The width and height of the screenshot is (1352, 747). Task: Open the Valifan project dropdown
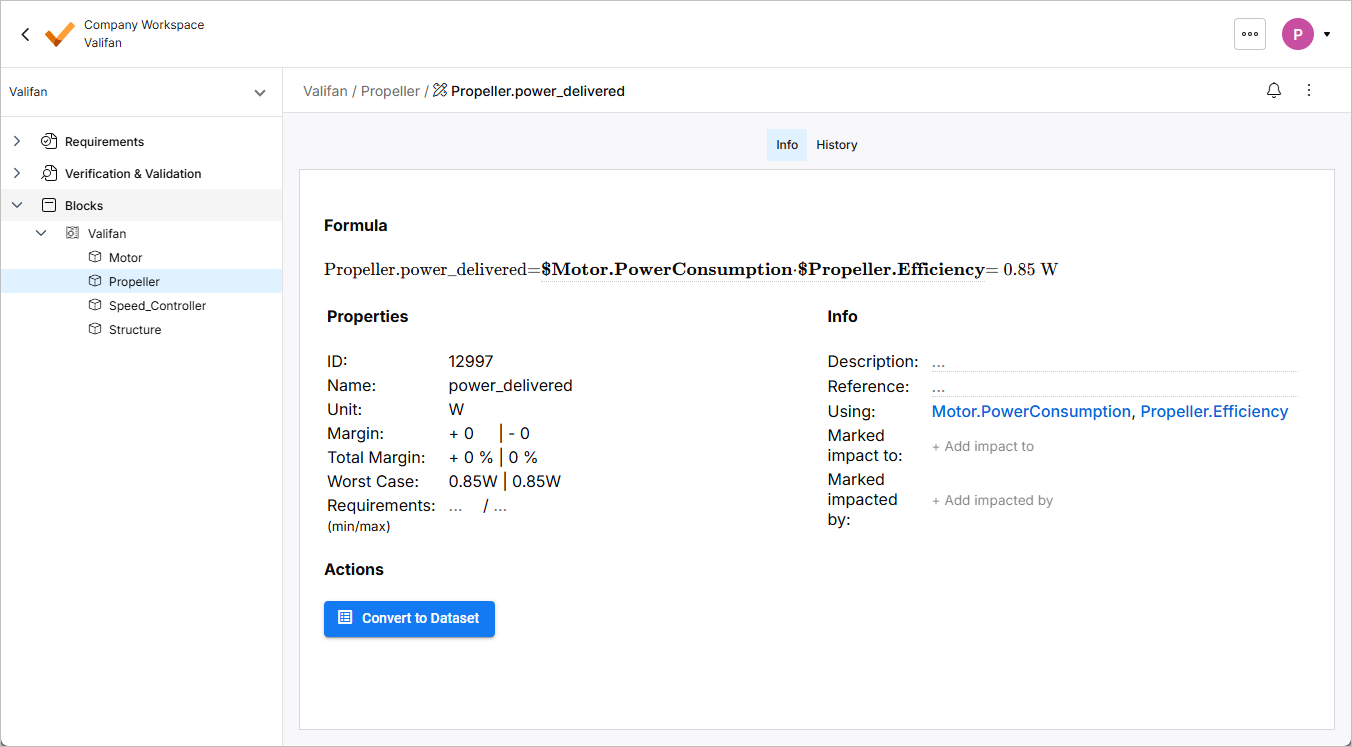[x=259, y=93]
